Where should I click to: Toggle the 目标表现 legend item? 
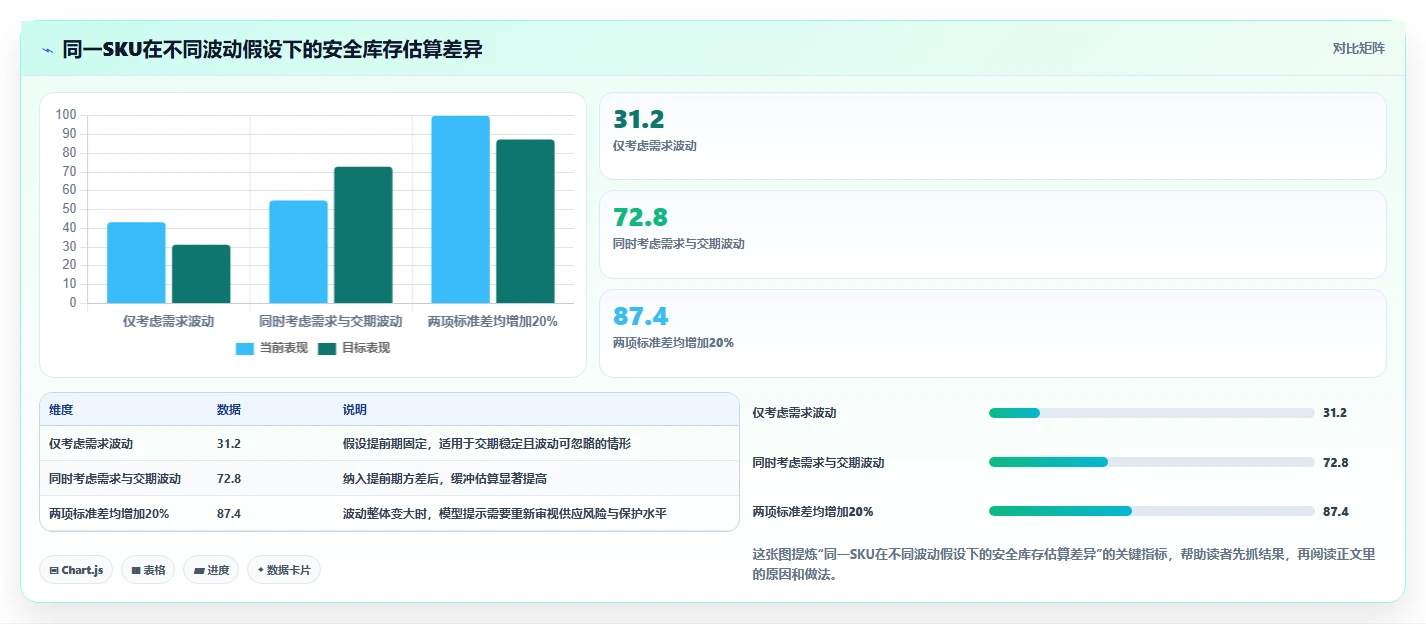coord(354,348)
